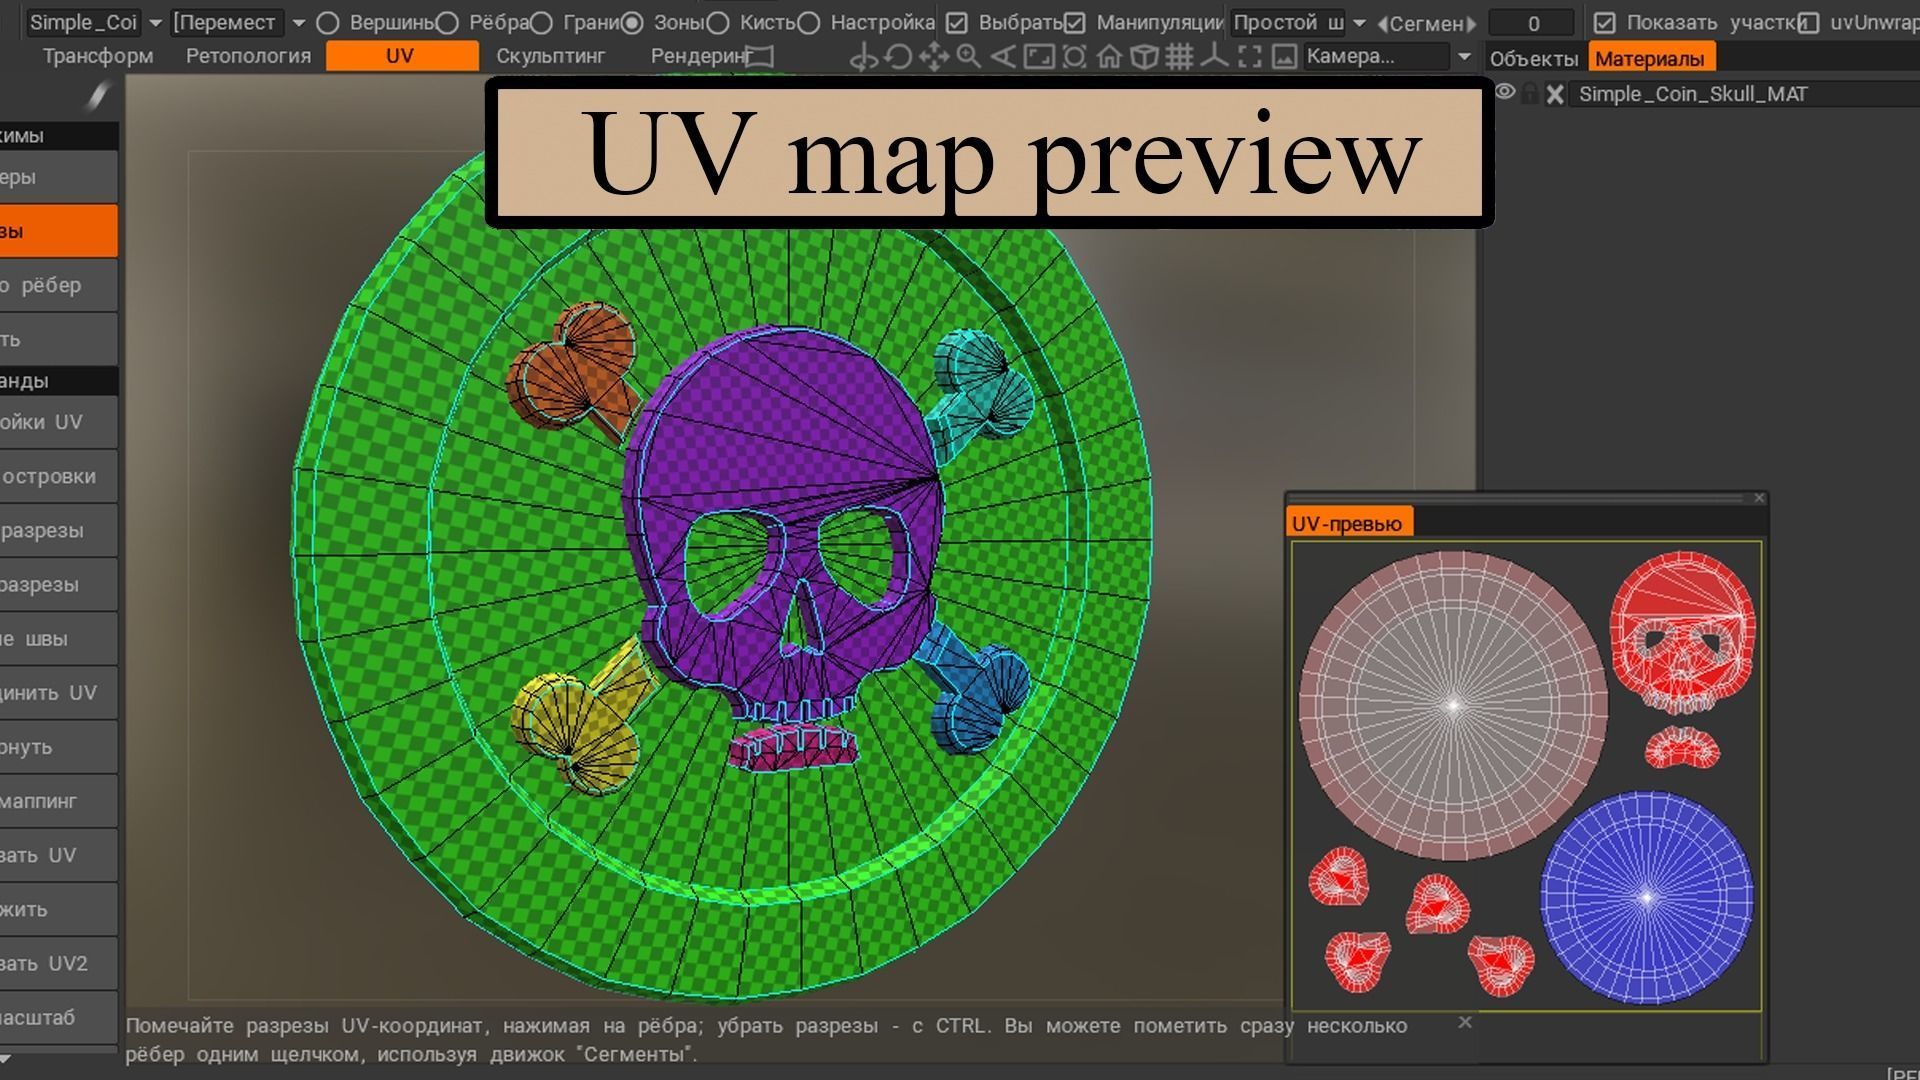
Task: Select the Рёбра radio button
Action: pyautogui.click(x=447, y=22)
